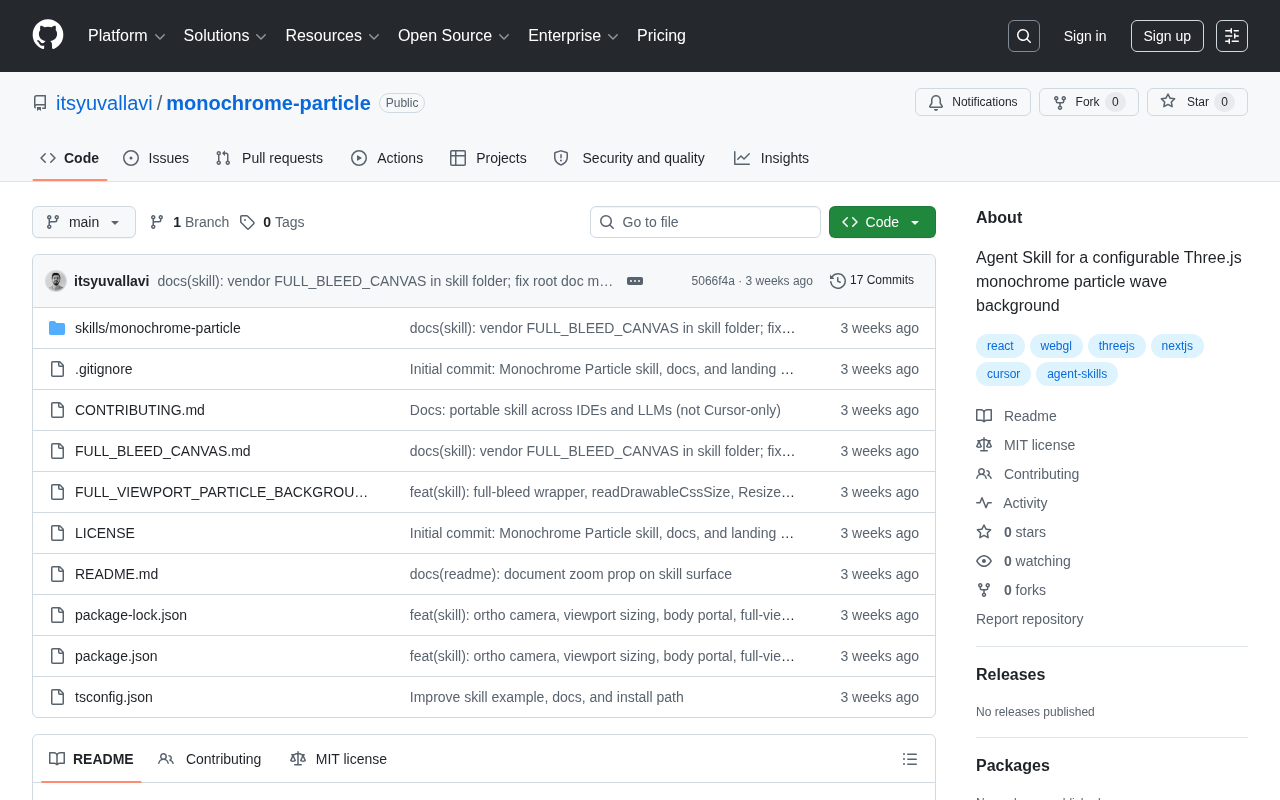Go to the GitHub homepage logo
This screenshot has width=1280, height=800.
point(48,35)
